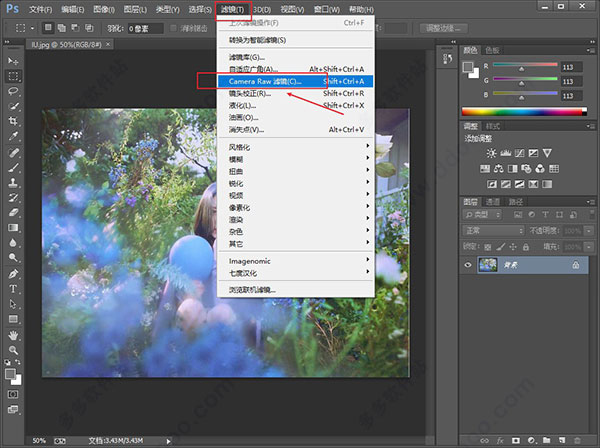Select the Rectangle shape tool
The image size is (600, 448).
pos(13,319)
